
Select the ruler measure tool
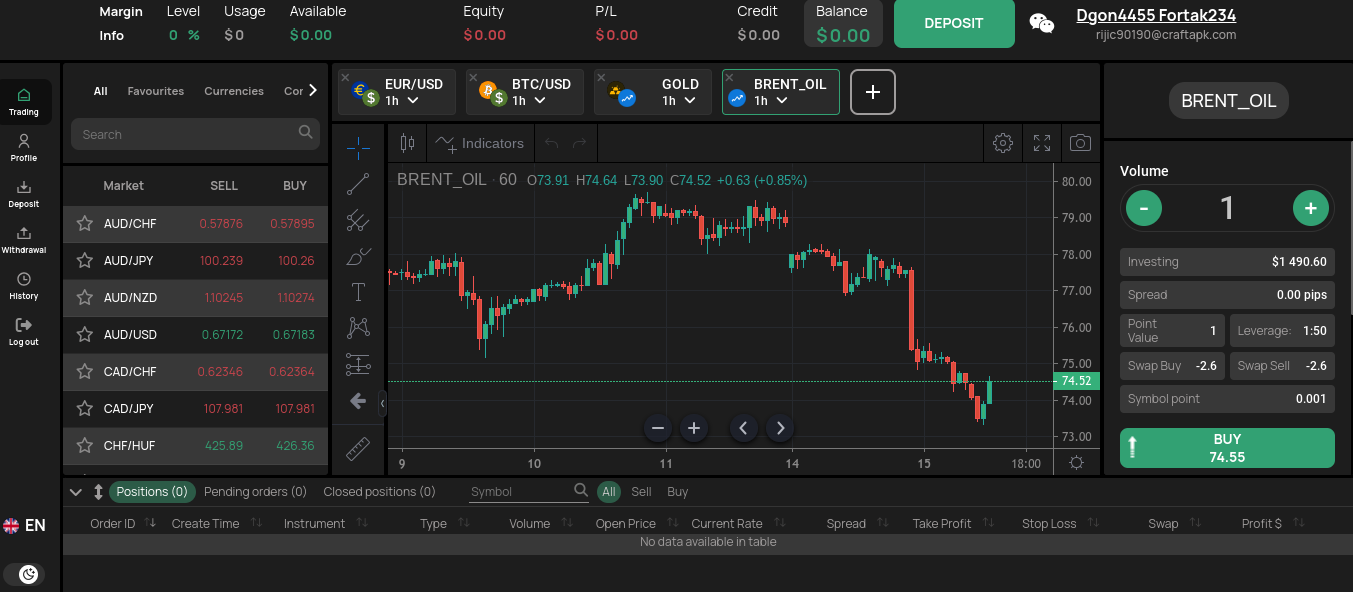[358, 449]
